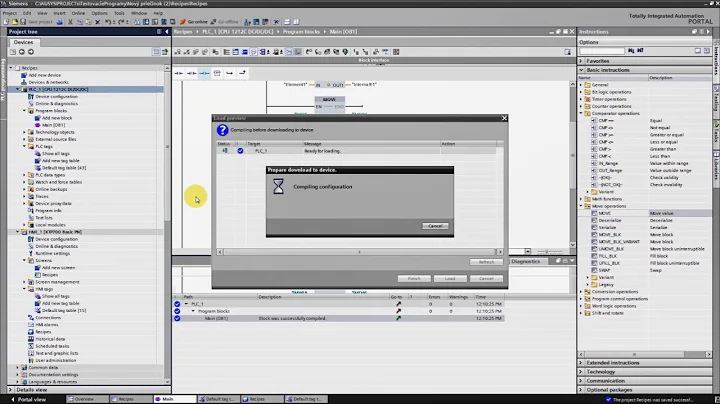Expand the Favorites section in Instructions
Screen dimensions: 720x404
pos(581,61)
